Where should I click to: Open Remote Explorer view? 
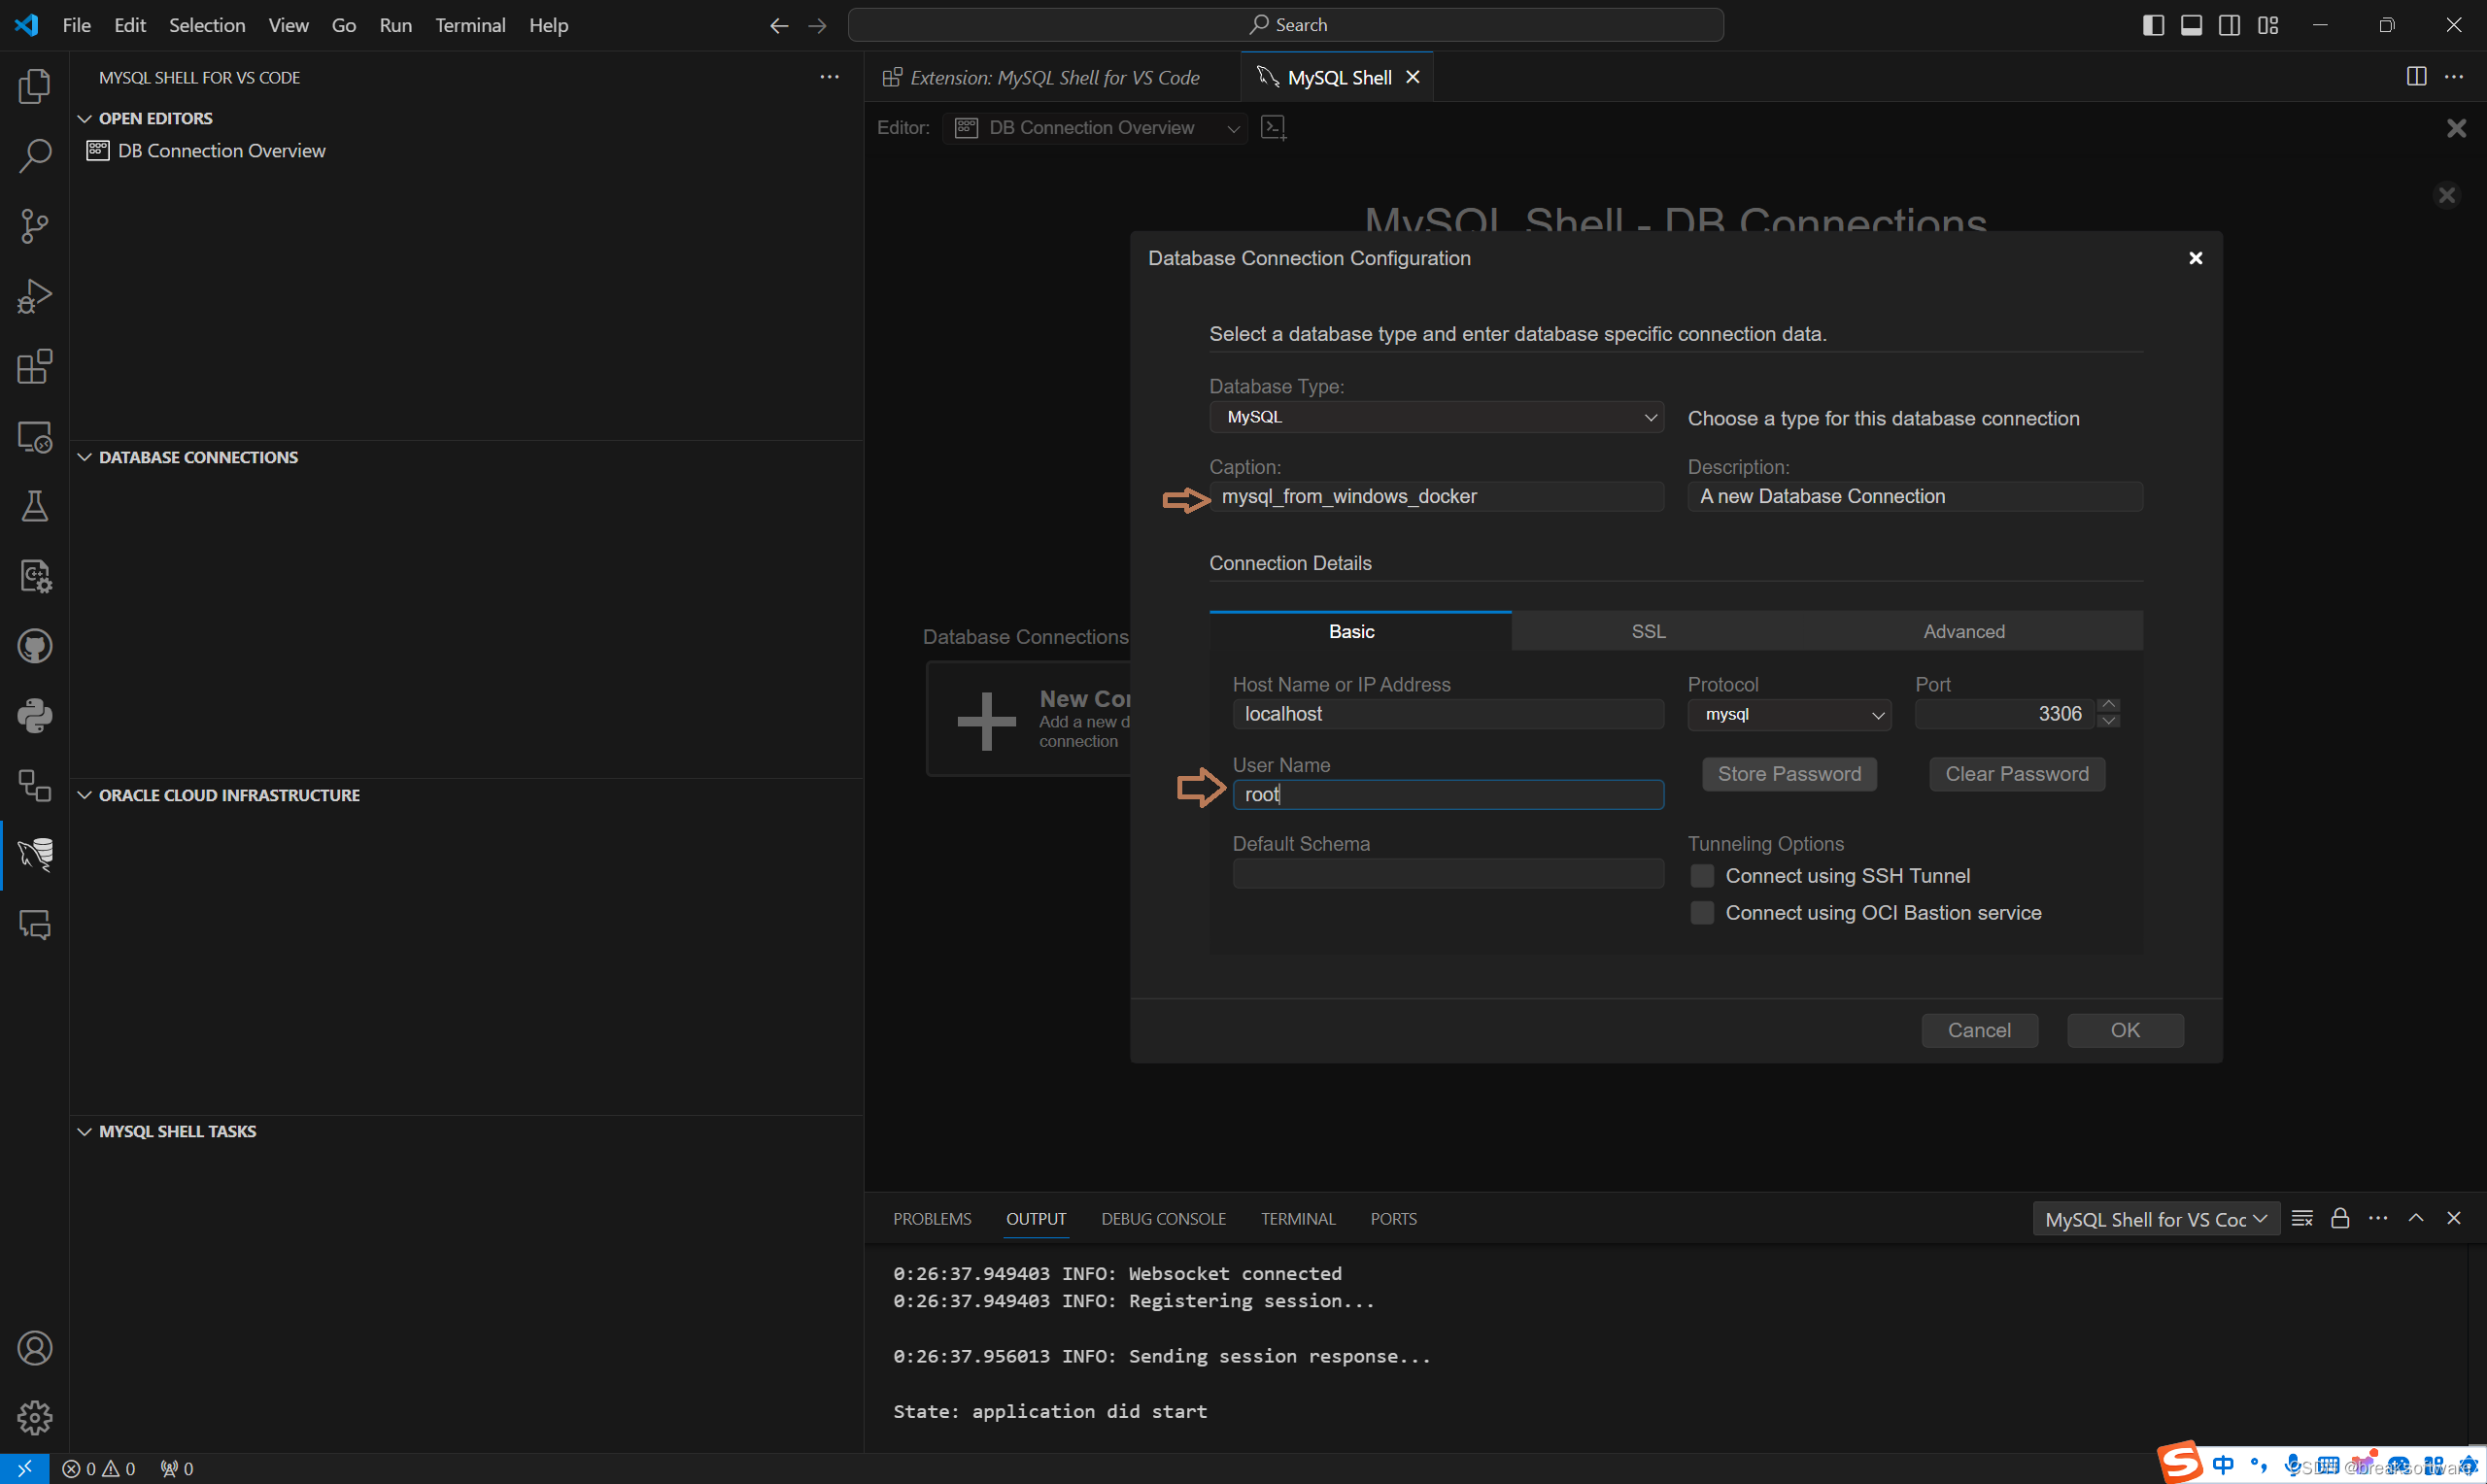coord(34,436)
